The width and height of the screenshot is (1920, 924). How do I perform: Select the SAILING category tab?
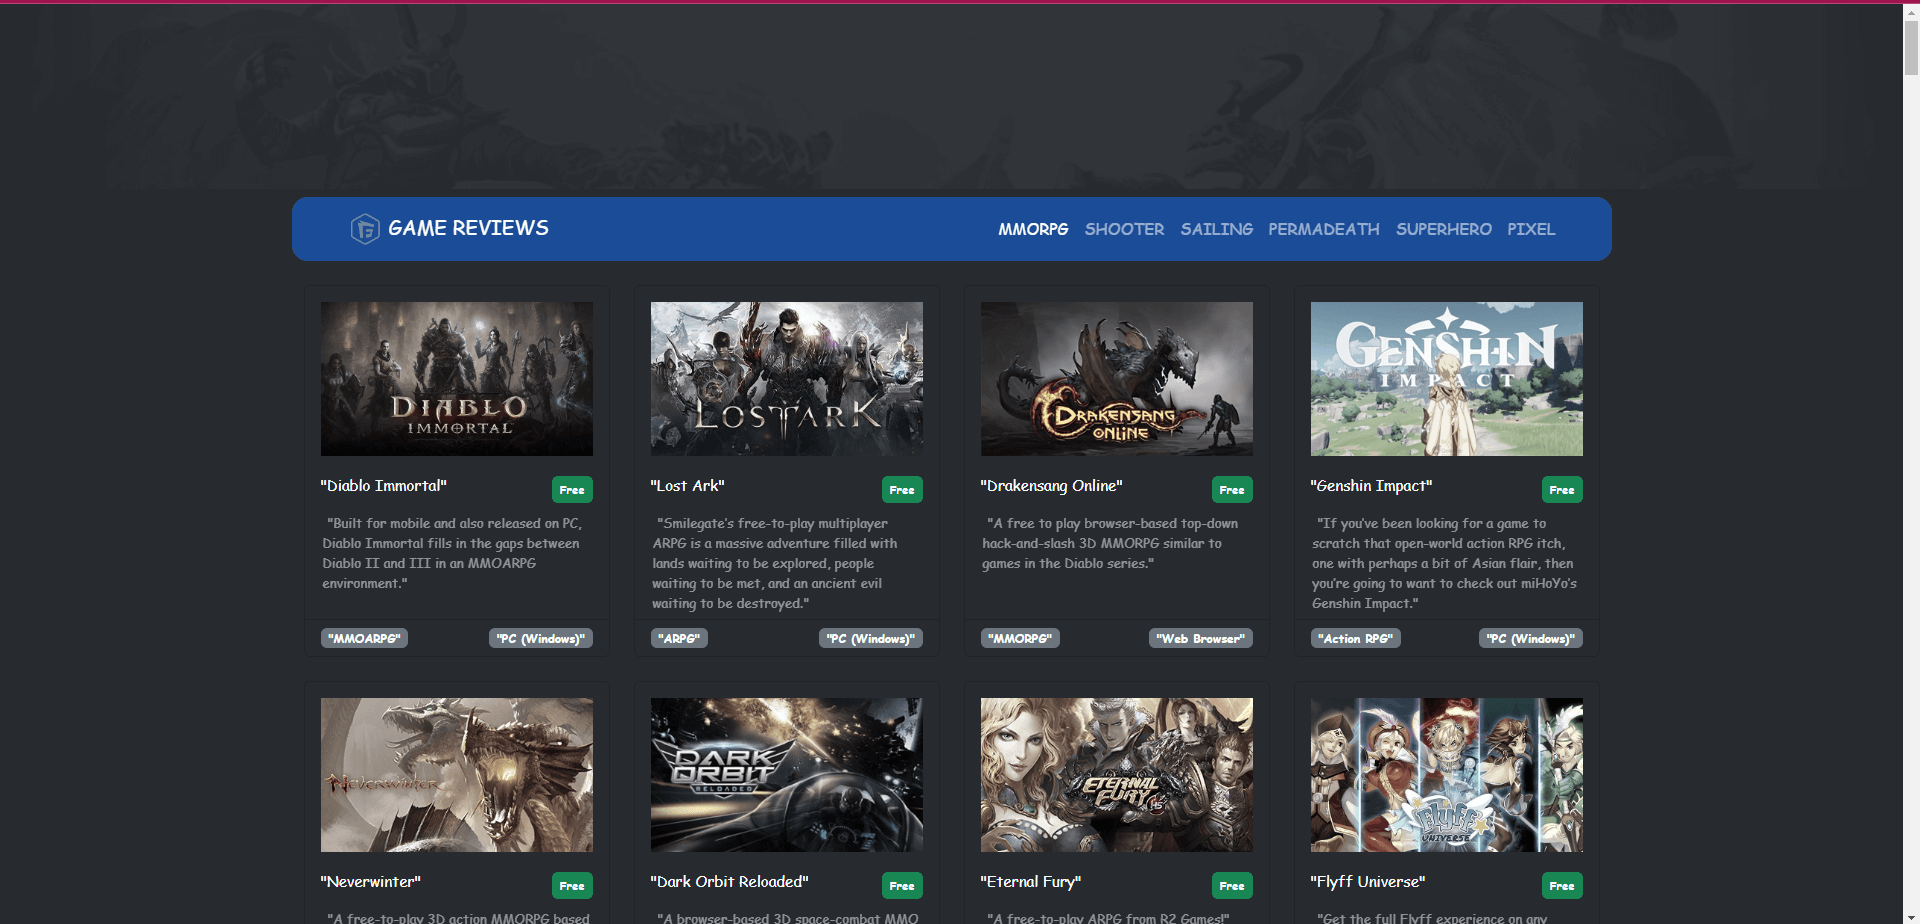tap(1216, 229)
